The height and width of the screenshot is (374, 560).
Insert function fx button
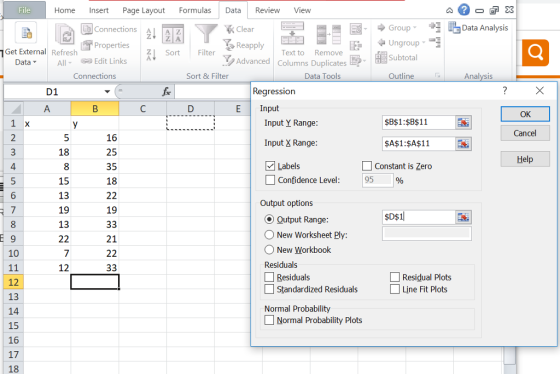[166, 92]
